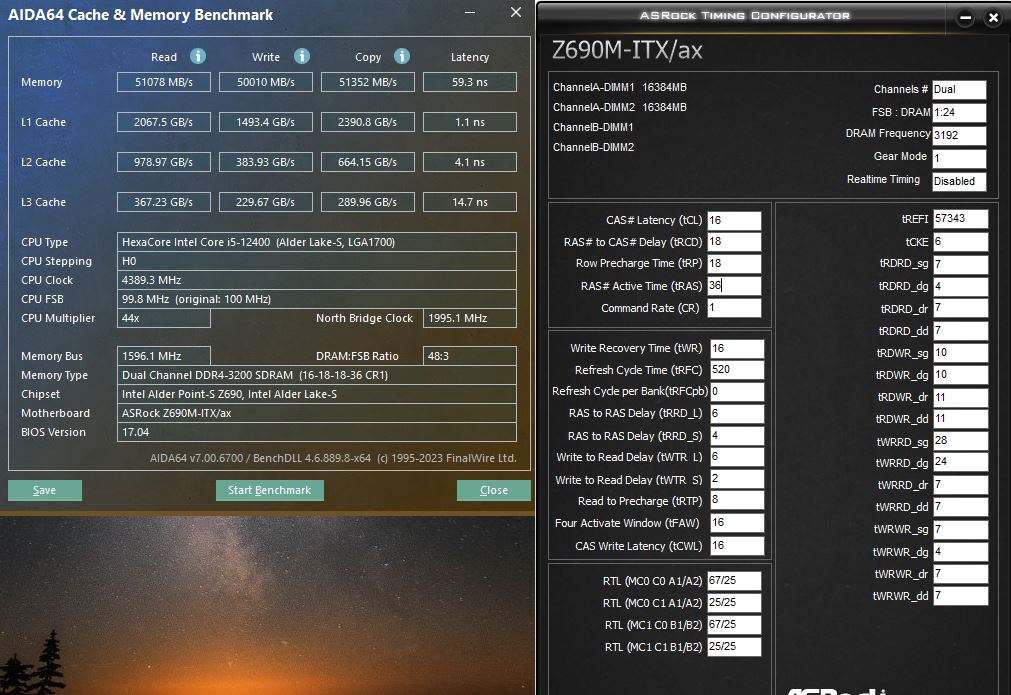Click the CPU Type field in AIDA64

(317, 242)
